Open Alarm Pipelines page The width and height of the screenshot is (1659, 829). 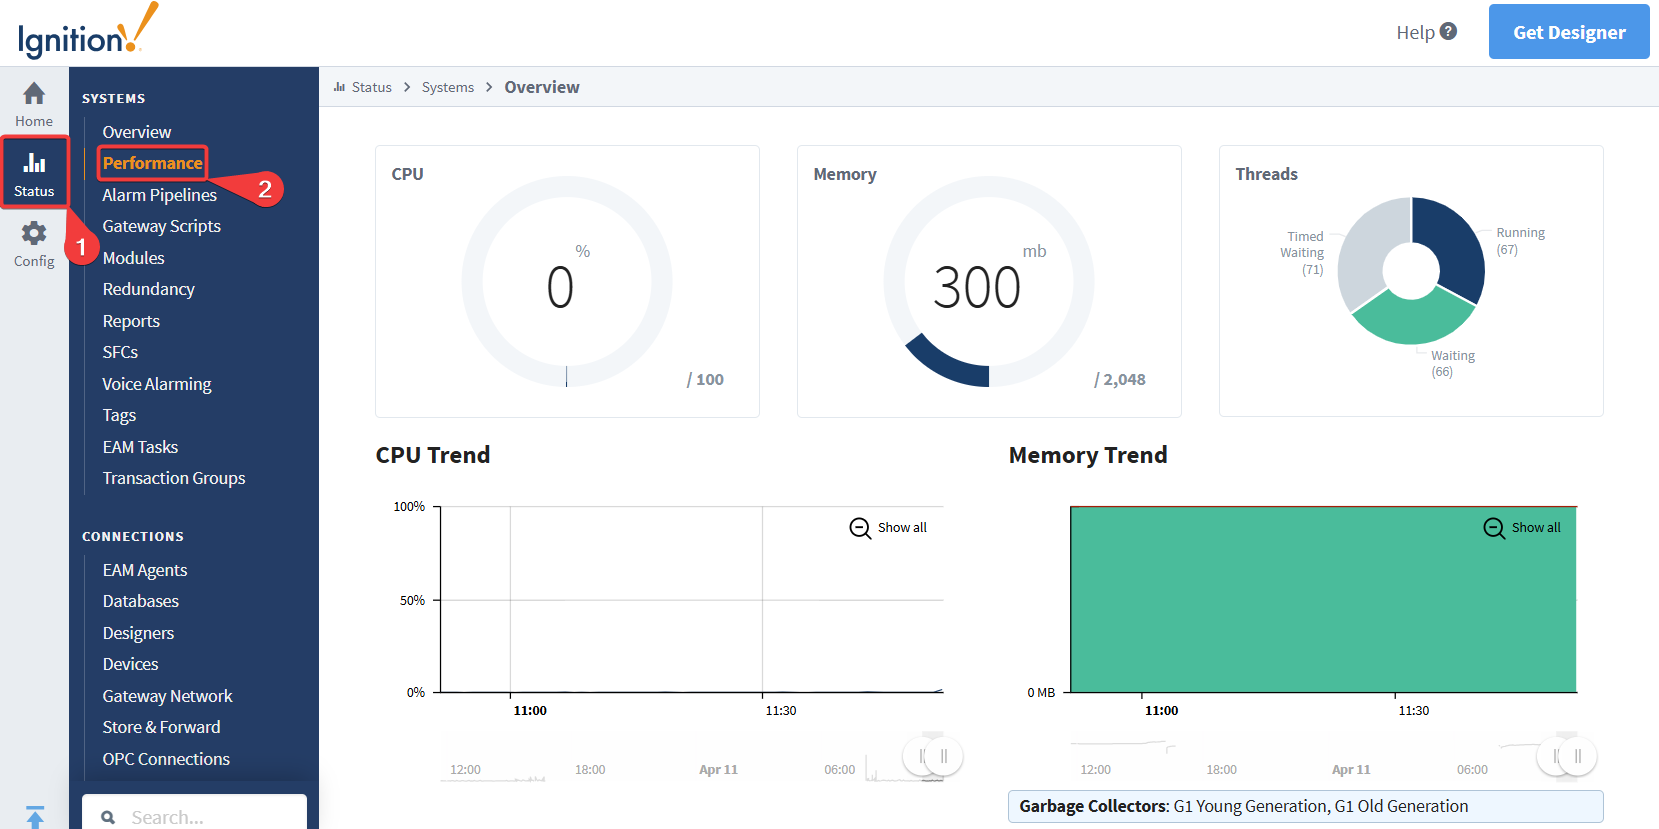159,195
